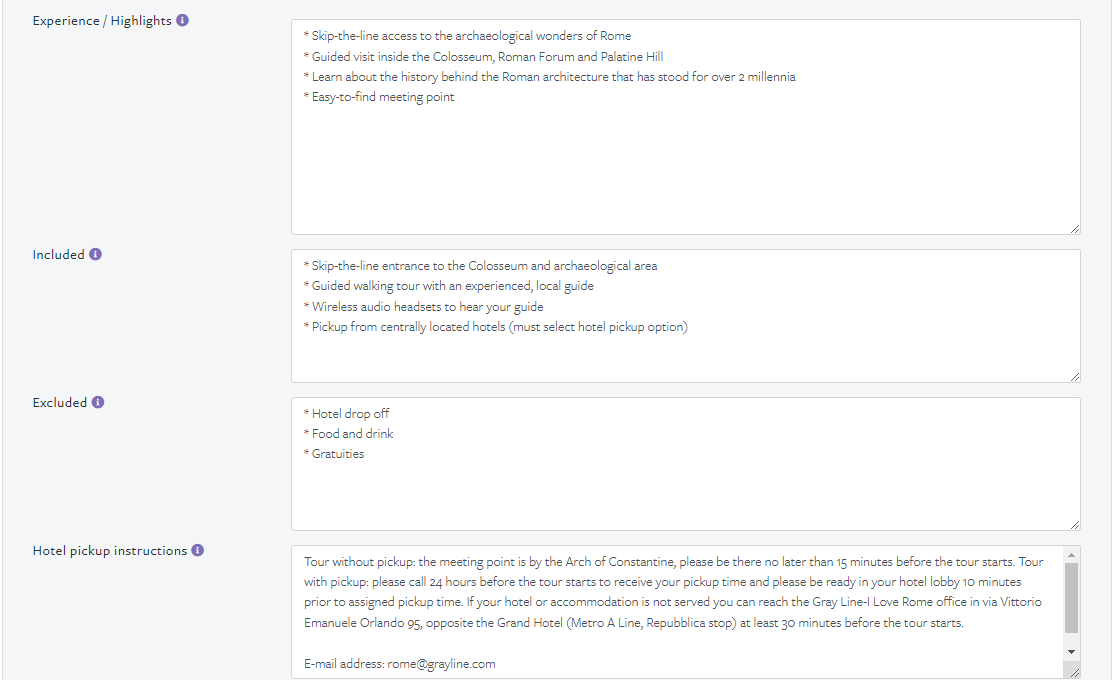Click resize handle of Highlights text area
Viewport: 1115px width, 680px height.
click(1074, 228)
